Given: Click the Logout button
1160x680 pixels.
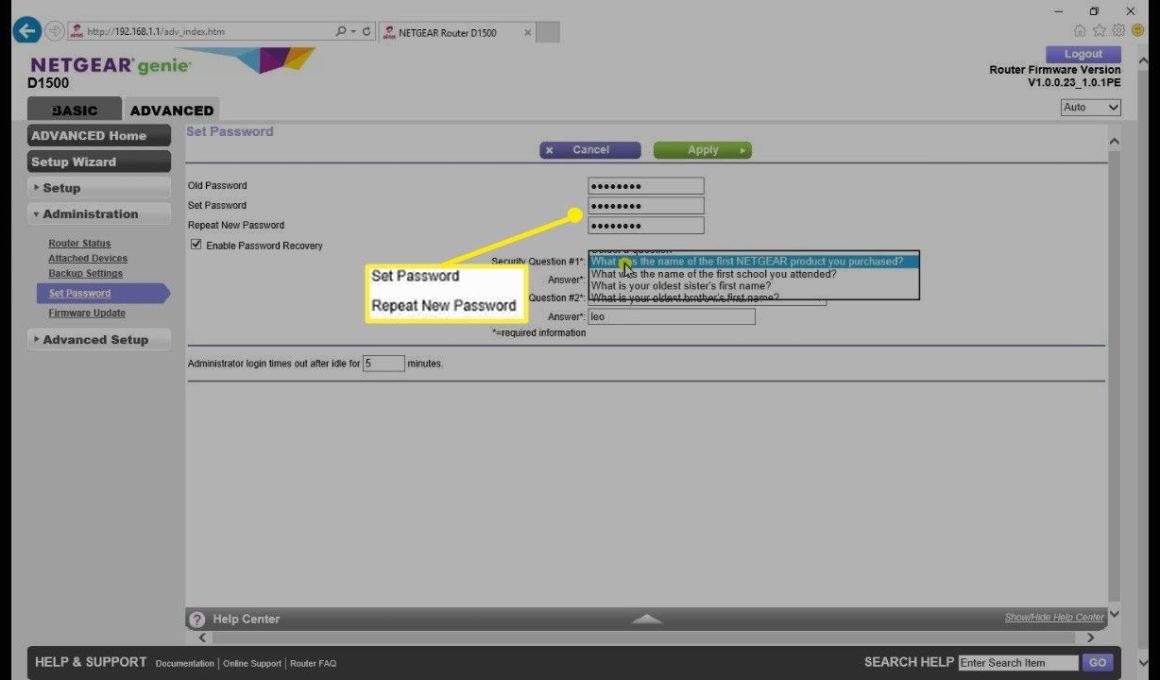Looking at the screenshot, I should click(x=1083, y=54).
